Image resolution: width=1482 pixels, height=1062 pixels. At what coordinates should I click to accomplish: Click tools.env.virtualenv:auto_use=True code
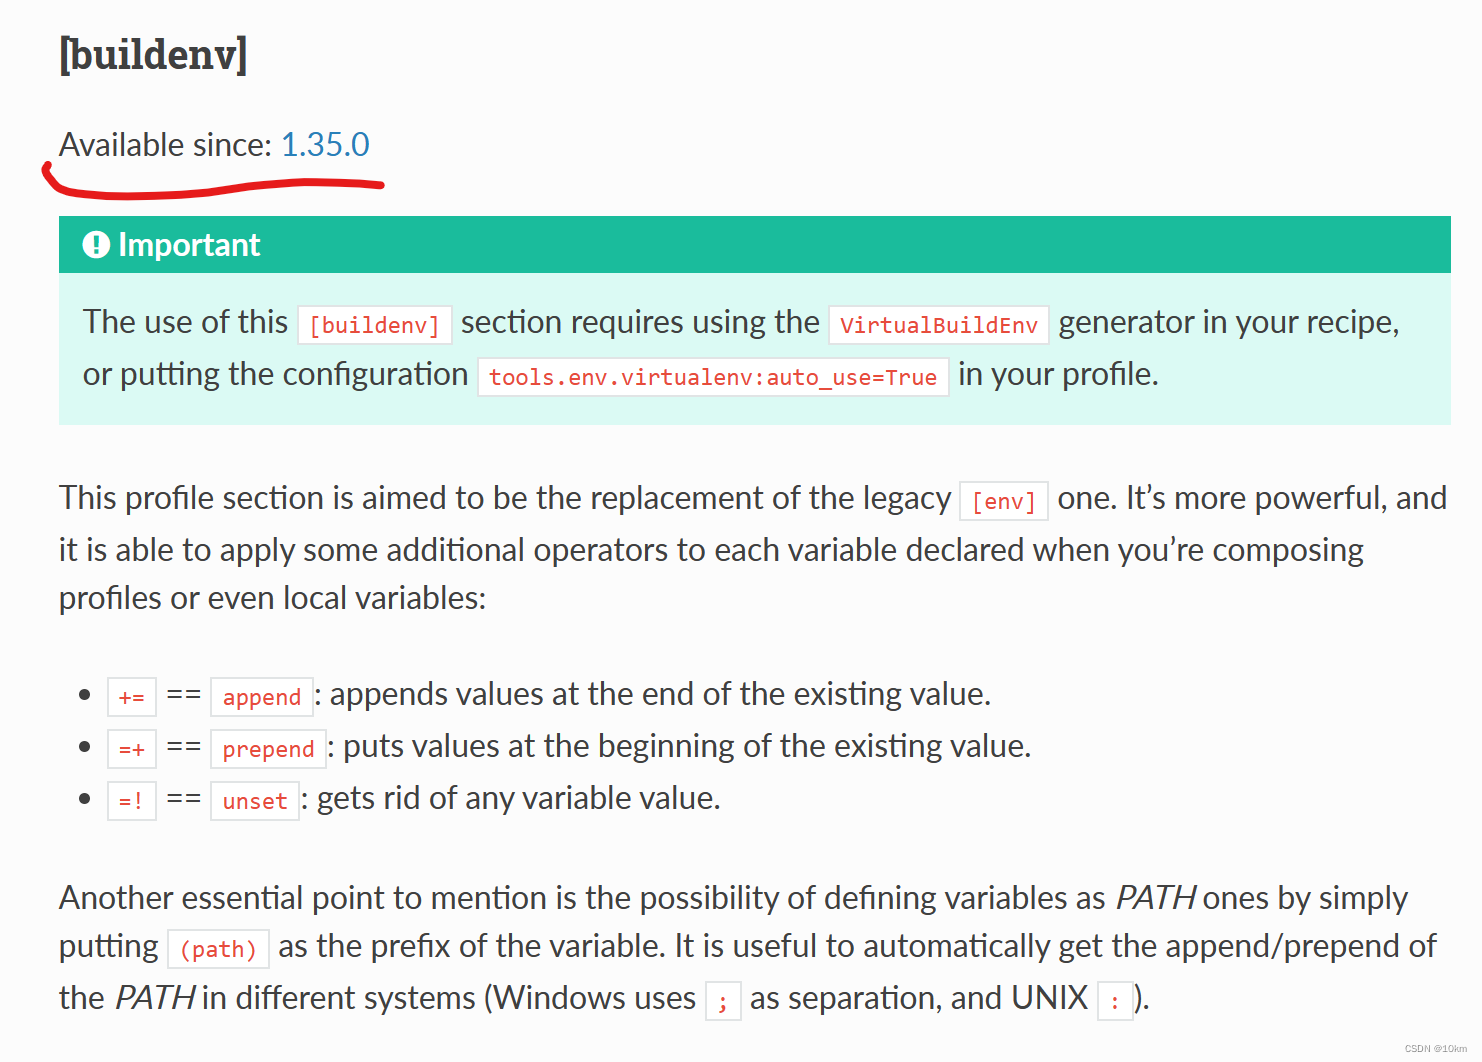point(713,377)
